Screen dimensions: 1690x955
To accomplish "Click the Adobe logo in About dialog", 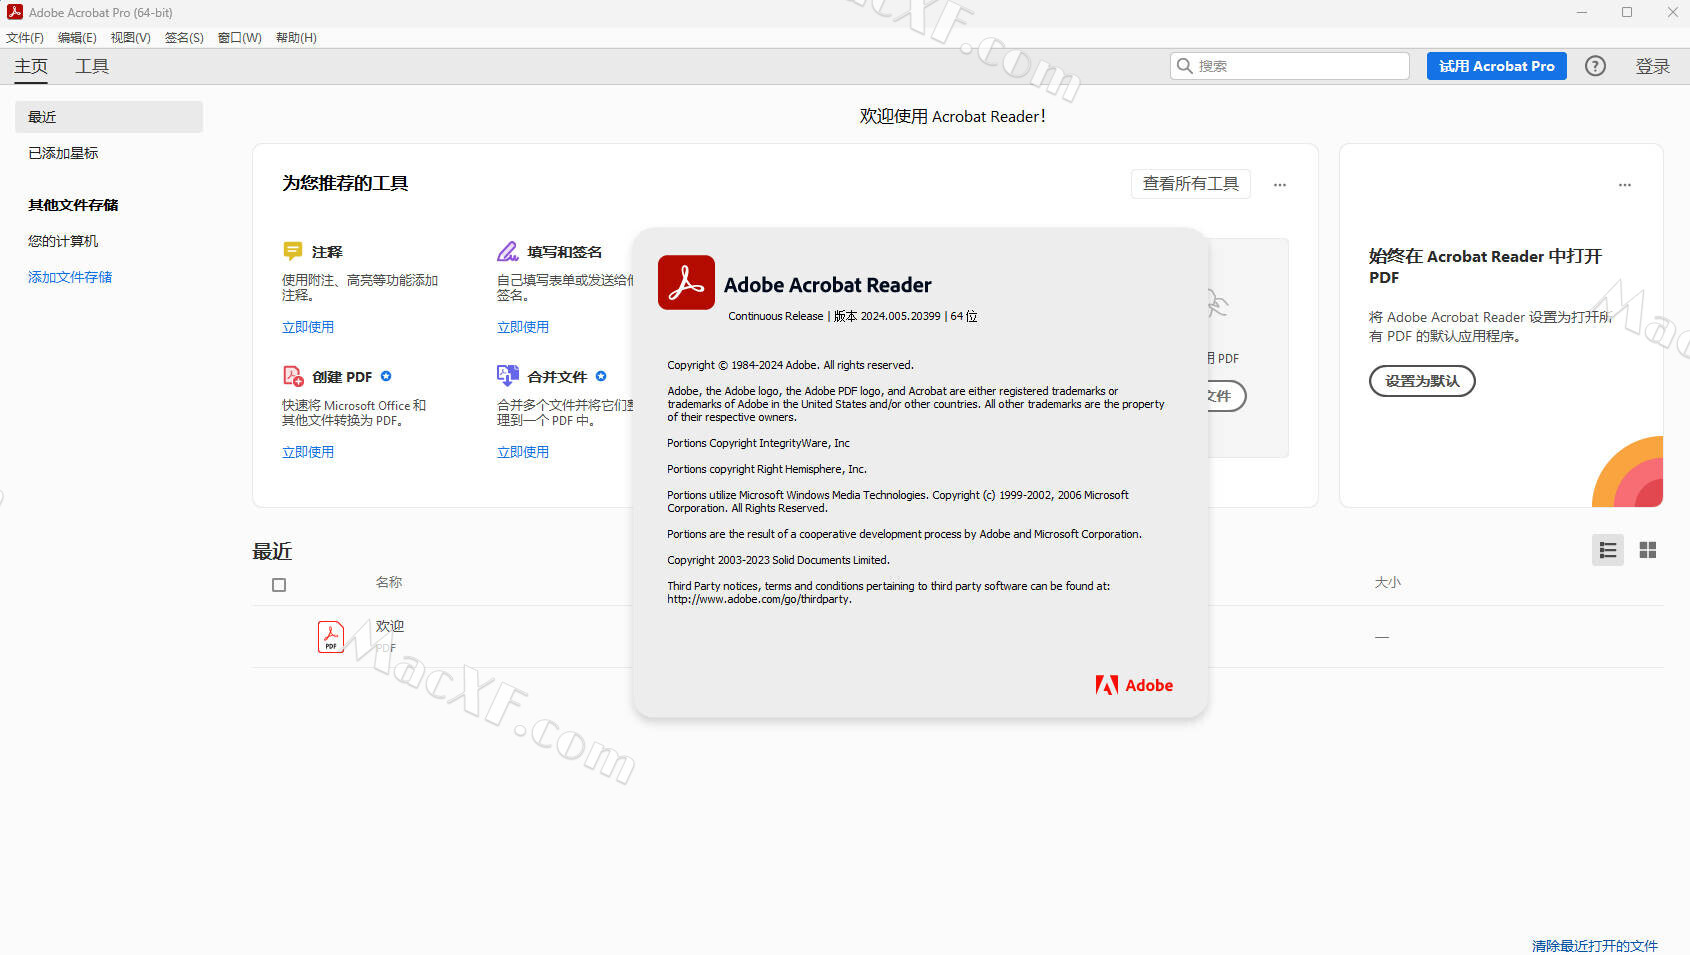I will [x=1134, y=685].
